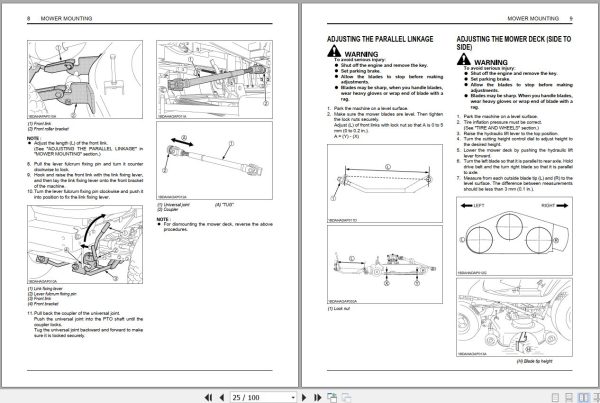Image resolution: width=600 pixels, height=403 pixels.
Task: Click the blade tip height illustration
Action: coord(514,317)
